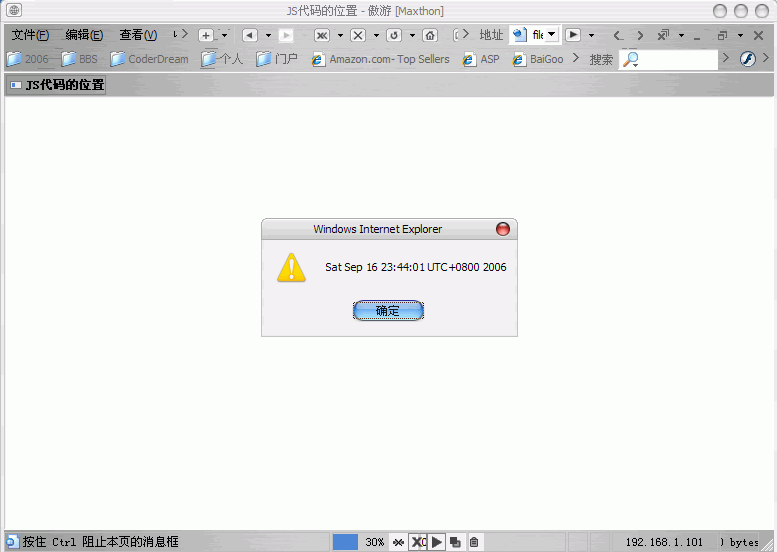Screen dimensions: 777x552
Task: Open the CoderDream favorites folder
Action: point(149,59)
